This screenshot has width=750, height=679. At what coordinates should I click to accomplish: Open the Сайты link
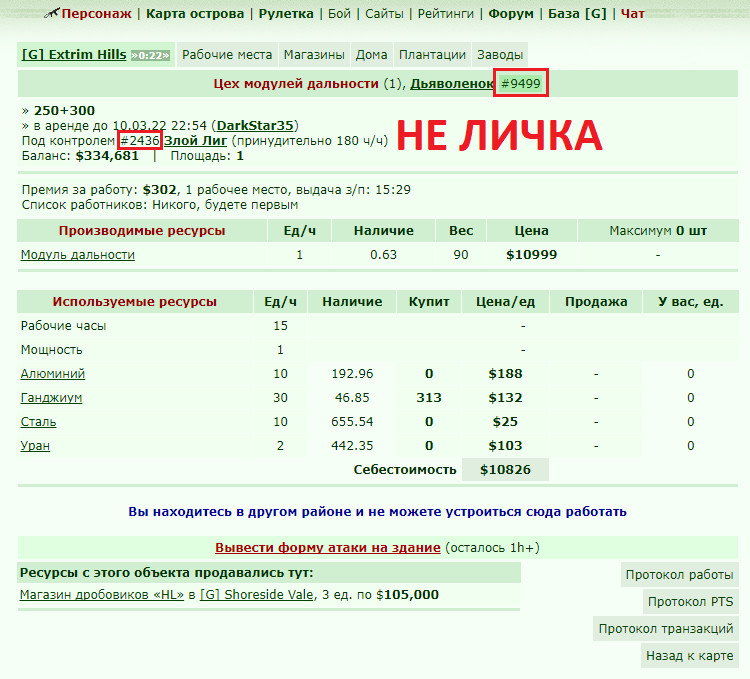coord(384,14)
